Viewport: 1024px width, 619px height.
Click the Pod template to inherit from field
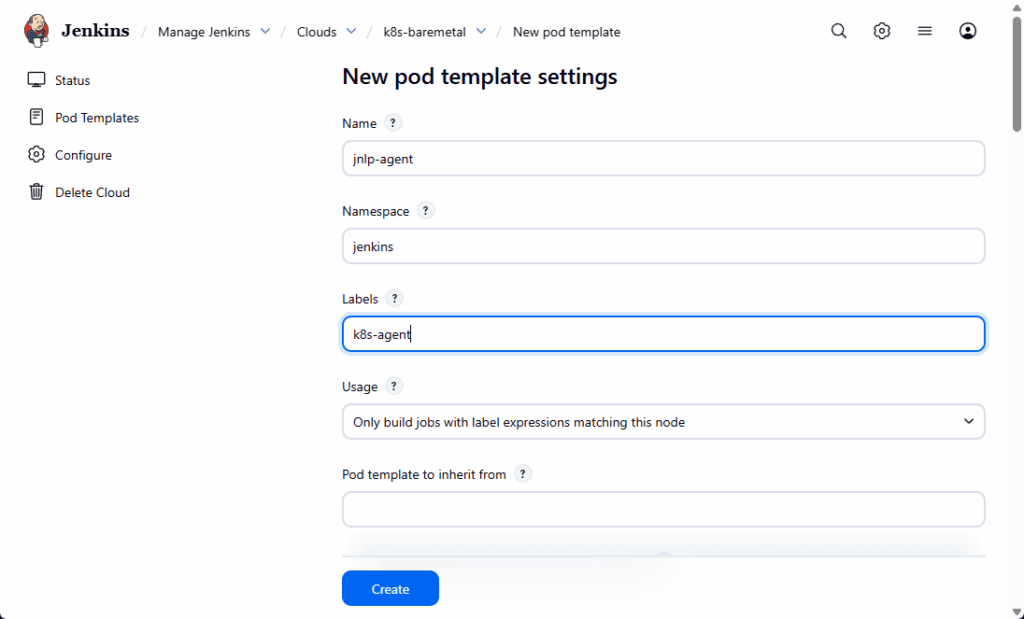pos(663,509)
